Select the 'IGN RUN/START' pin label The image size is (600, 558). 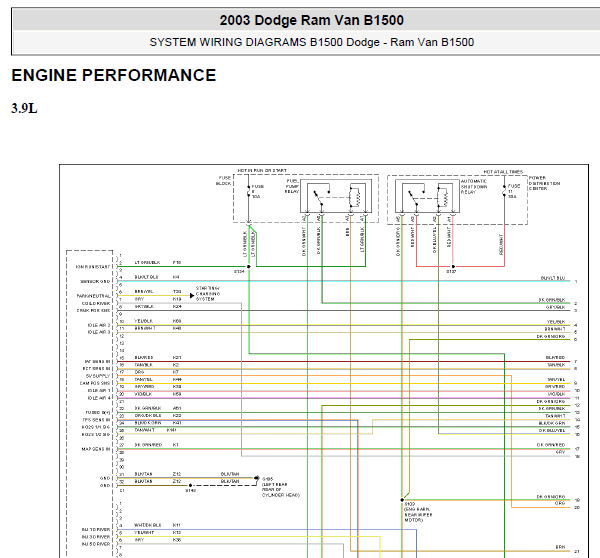93,267
